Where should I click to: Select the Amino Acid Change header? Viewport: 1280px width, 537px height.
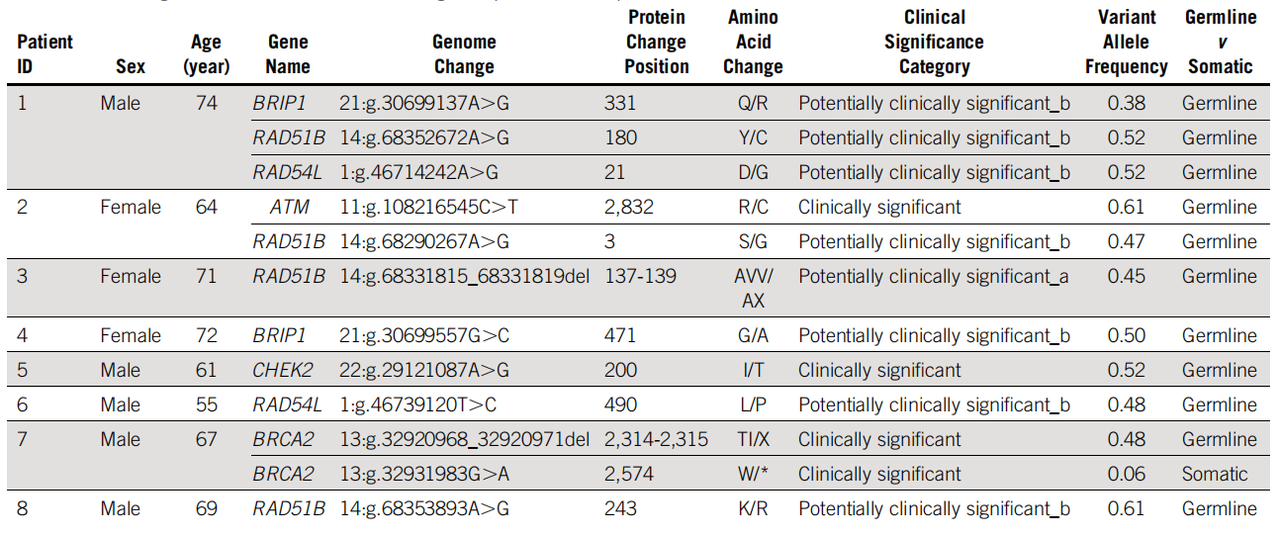(x=753, y=42)
